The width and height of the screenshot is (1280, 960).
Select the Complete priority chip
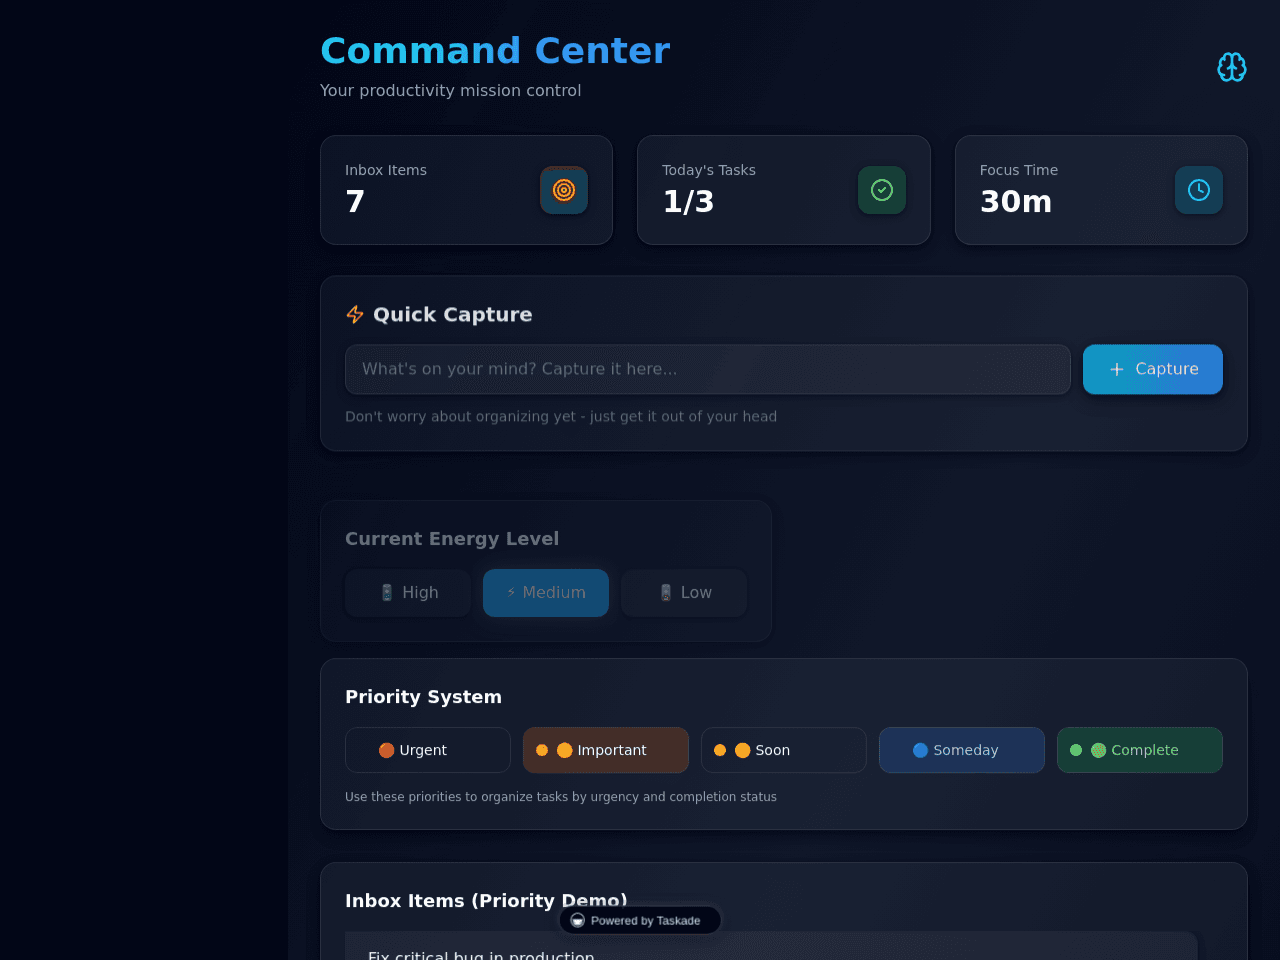pos(1140,750)
